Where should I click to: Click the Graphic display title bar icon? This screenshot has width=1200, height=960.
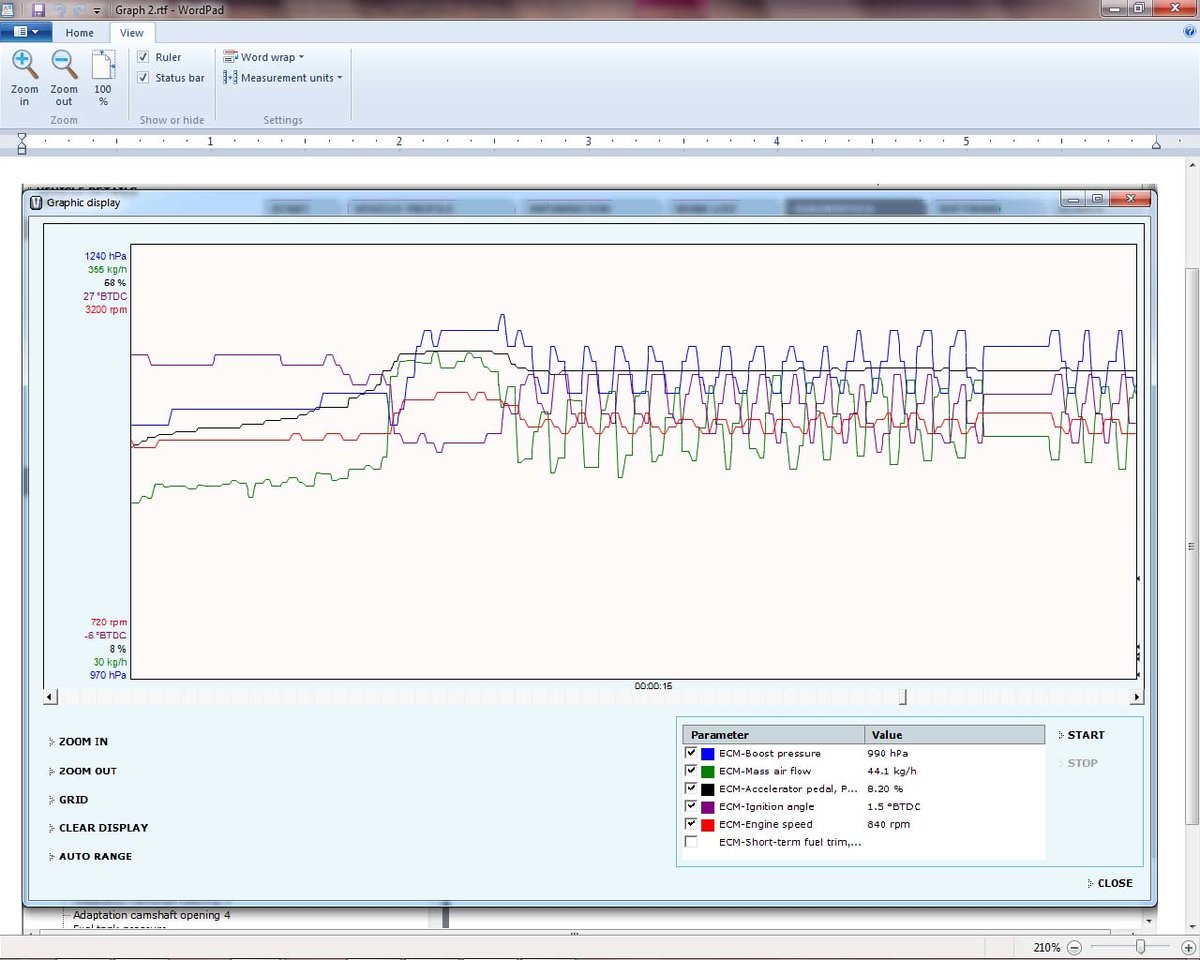(35, 202)
